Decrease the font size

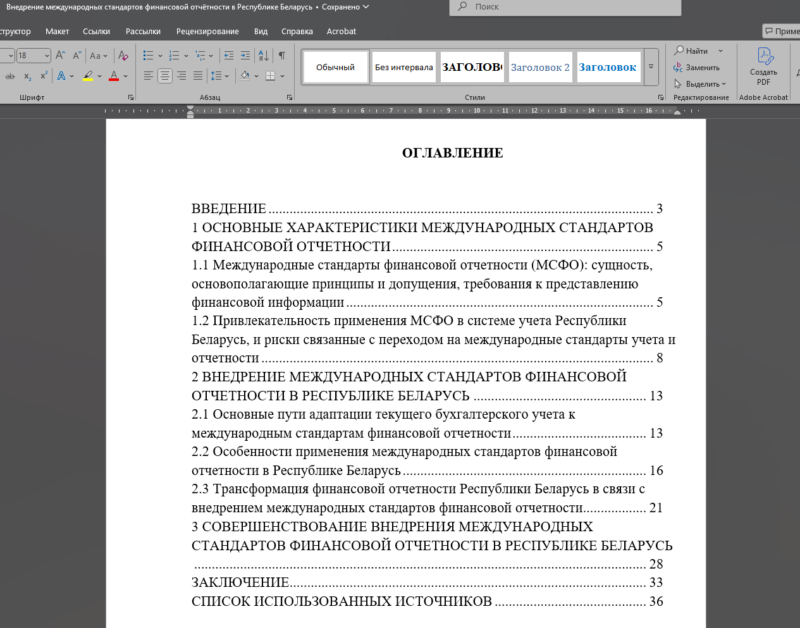(x=77, y=55)
